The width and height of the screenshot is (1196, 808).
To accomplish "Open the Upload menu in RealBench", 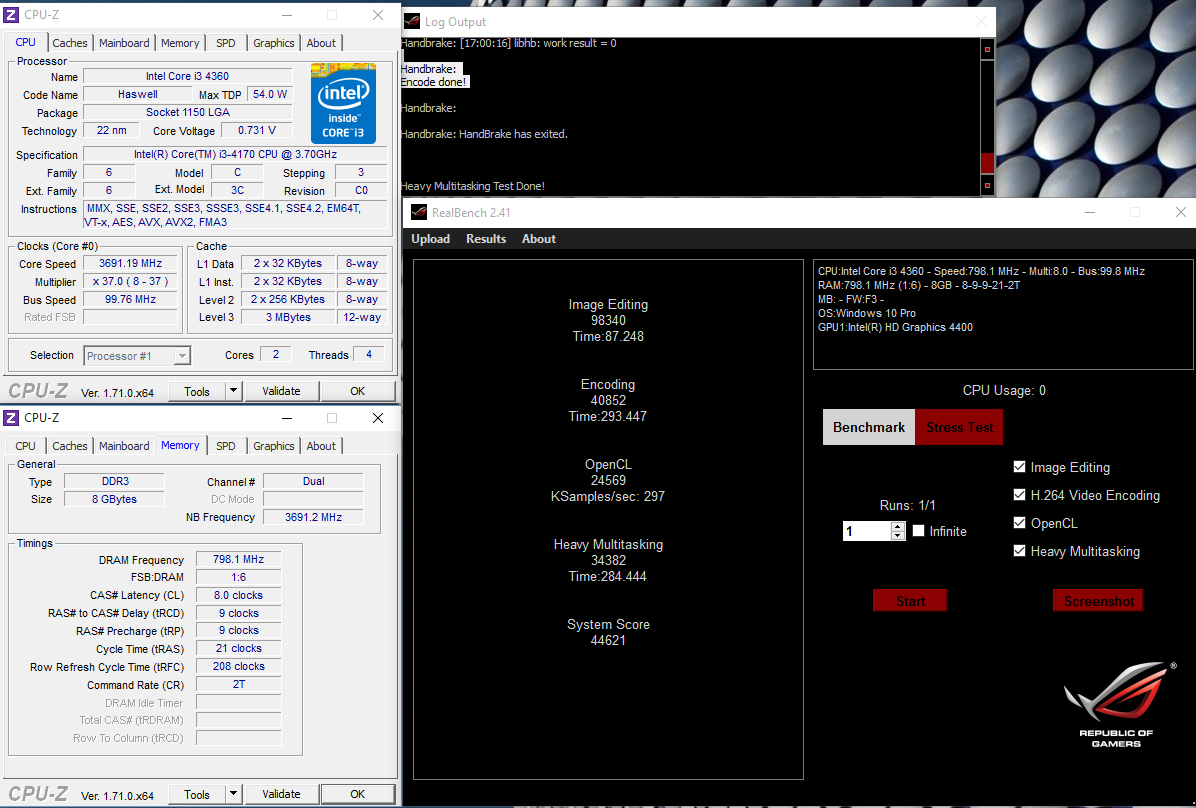I will (430, 239).
